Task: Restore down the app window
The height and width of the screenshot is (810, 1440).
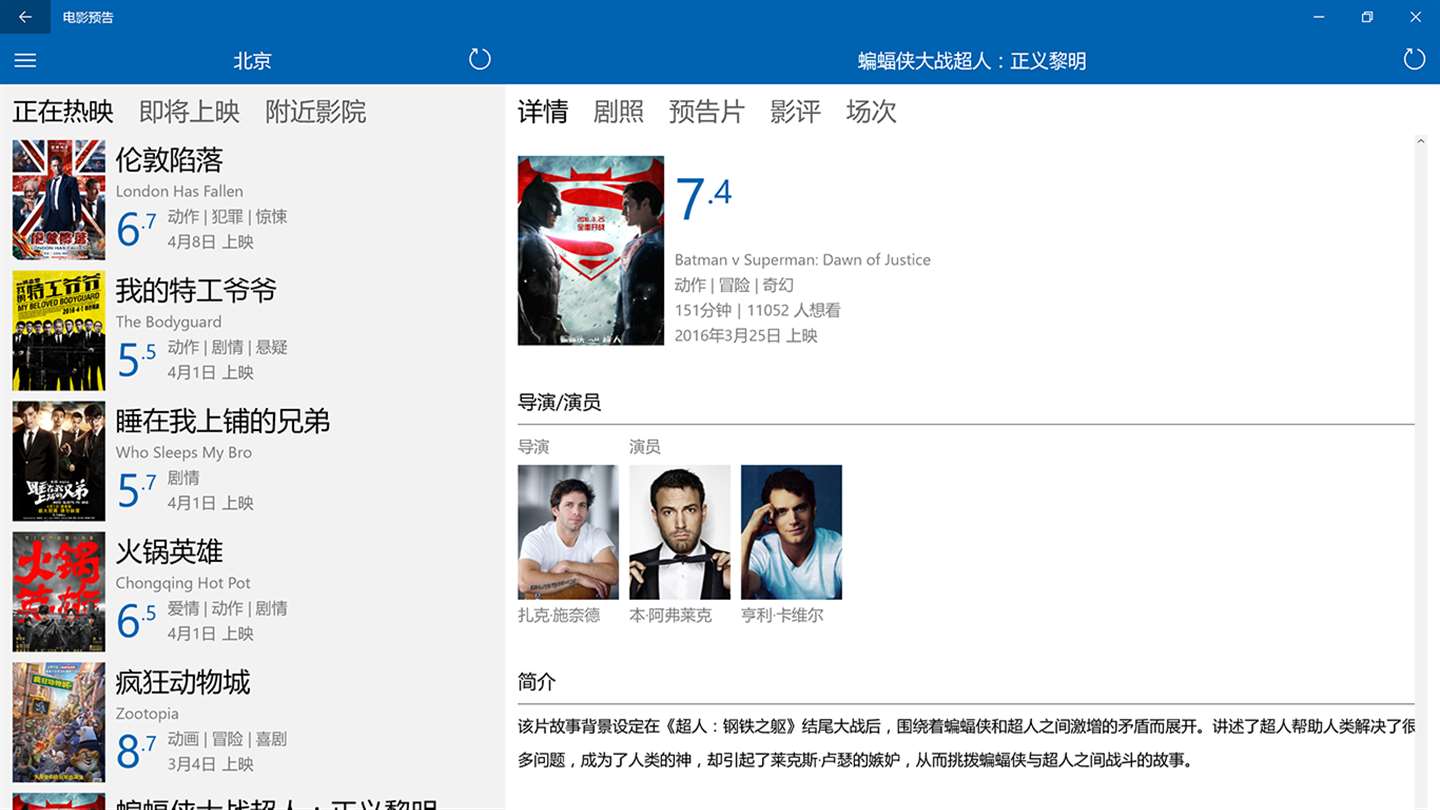Action: (1367, 17)
